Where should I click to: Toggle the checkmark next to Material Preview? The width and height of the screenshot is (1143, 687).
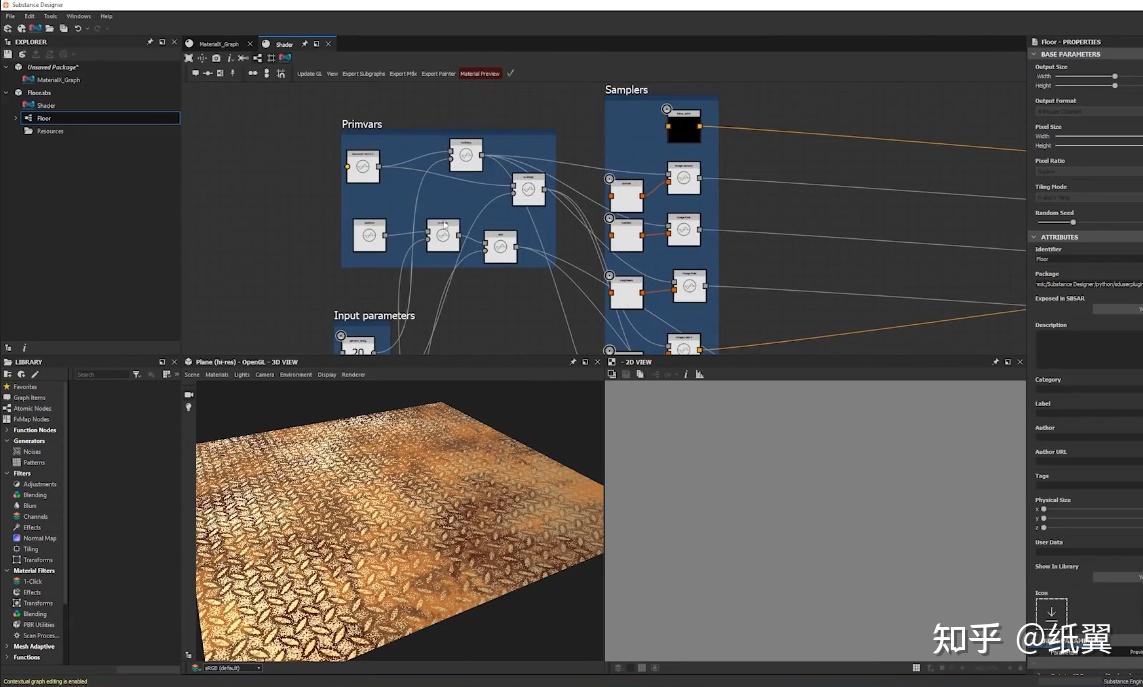pos(511,72)
